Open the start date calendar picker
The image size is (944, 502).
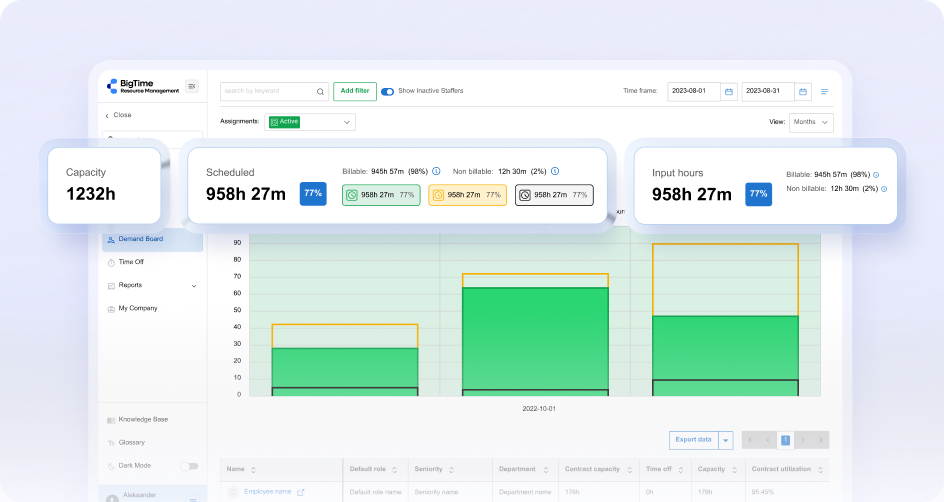coord(729,91)
